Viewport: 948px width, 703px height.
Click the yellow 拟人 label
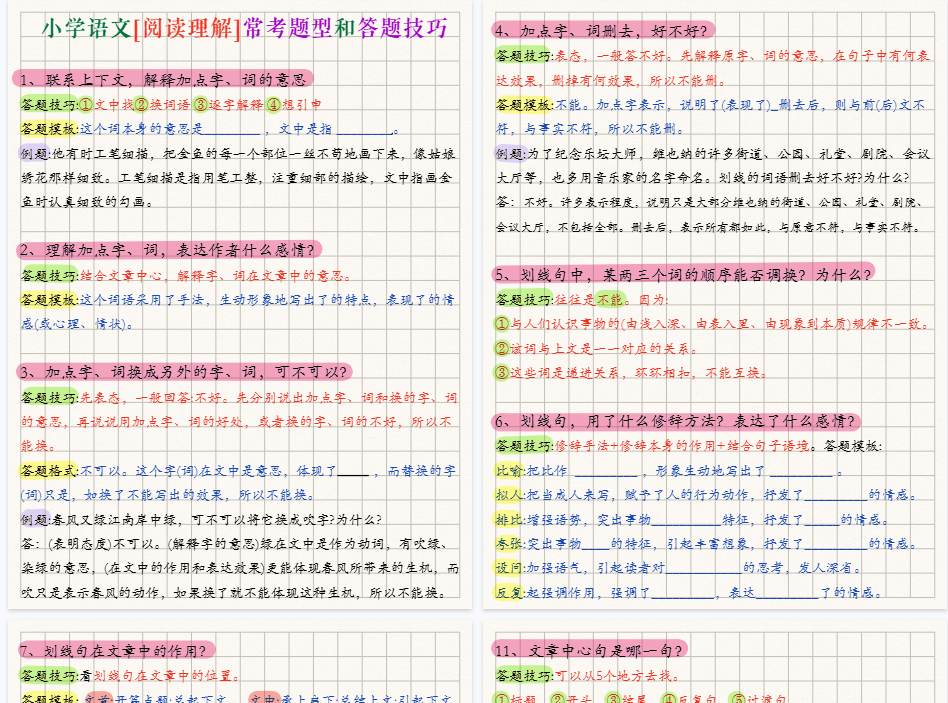tap(509, 494)
